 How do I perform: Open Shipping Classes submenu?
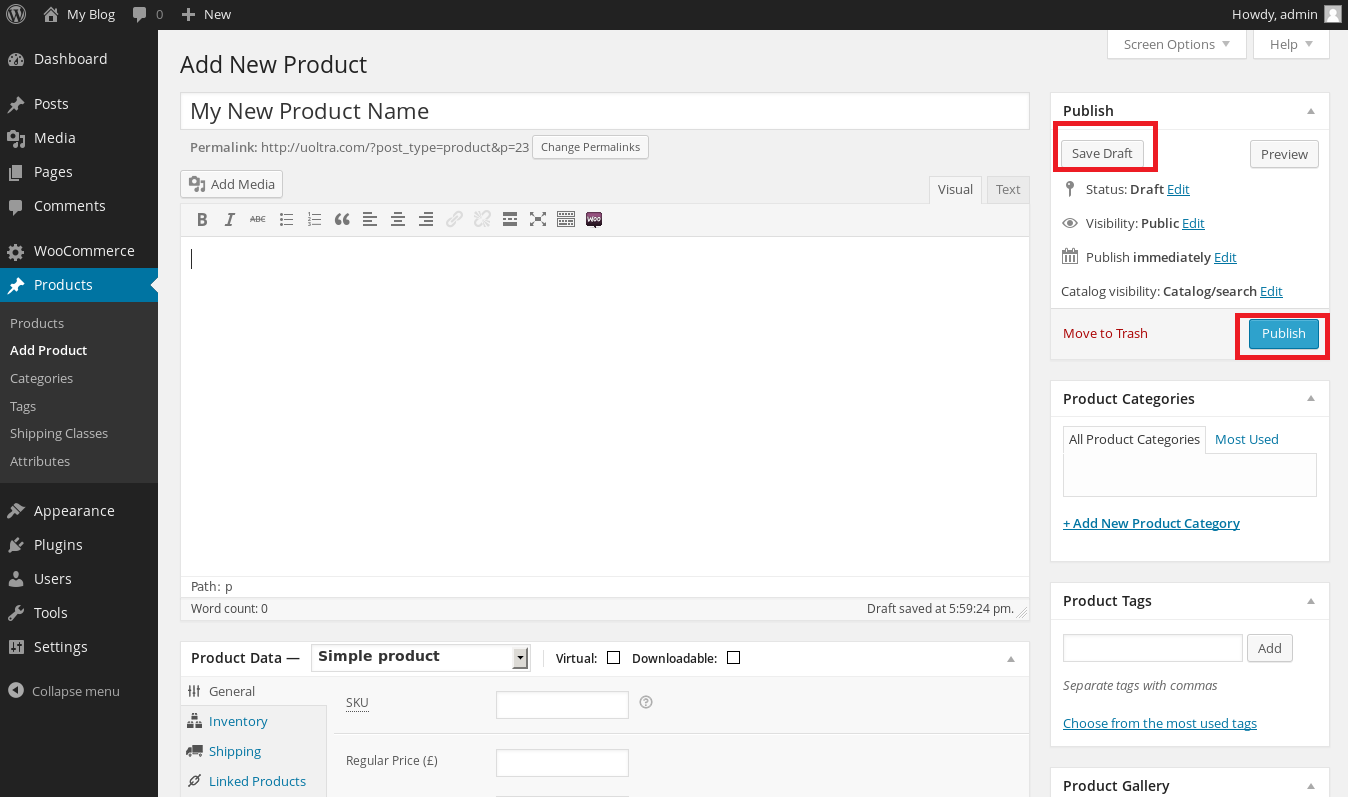coord(59,433)
